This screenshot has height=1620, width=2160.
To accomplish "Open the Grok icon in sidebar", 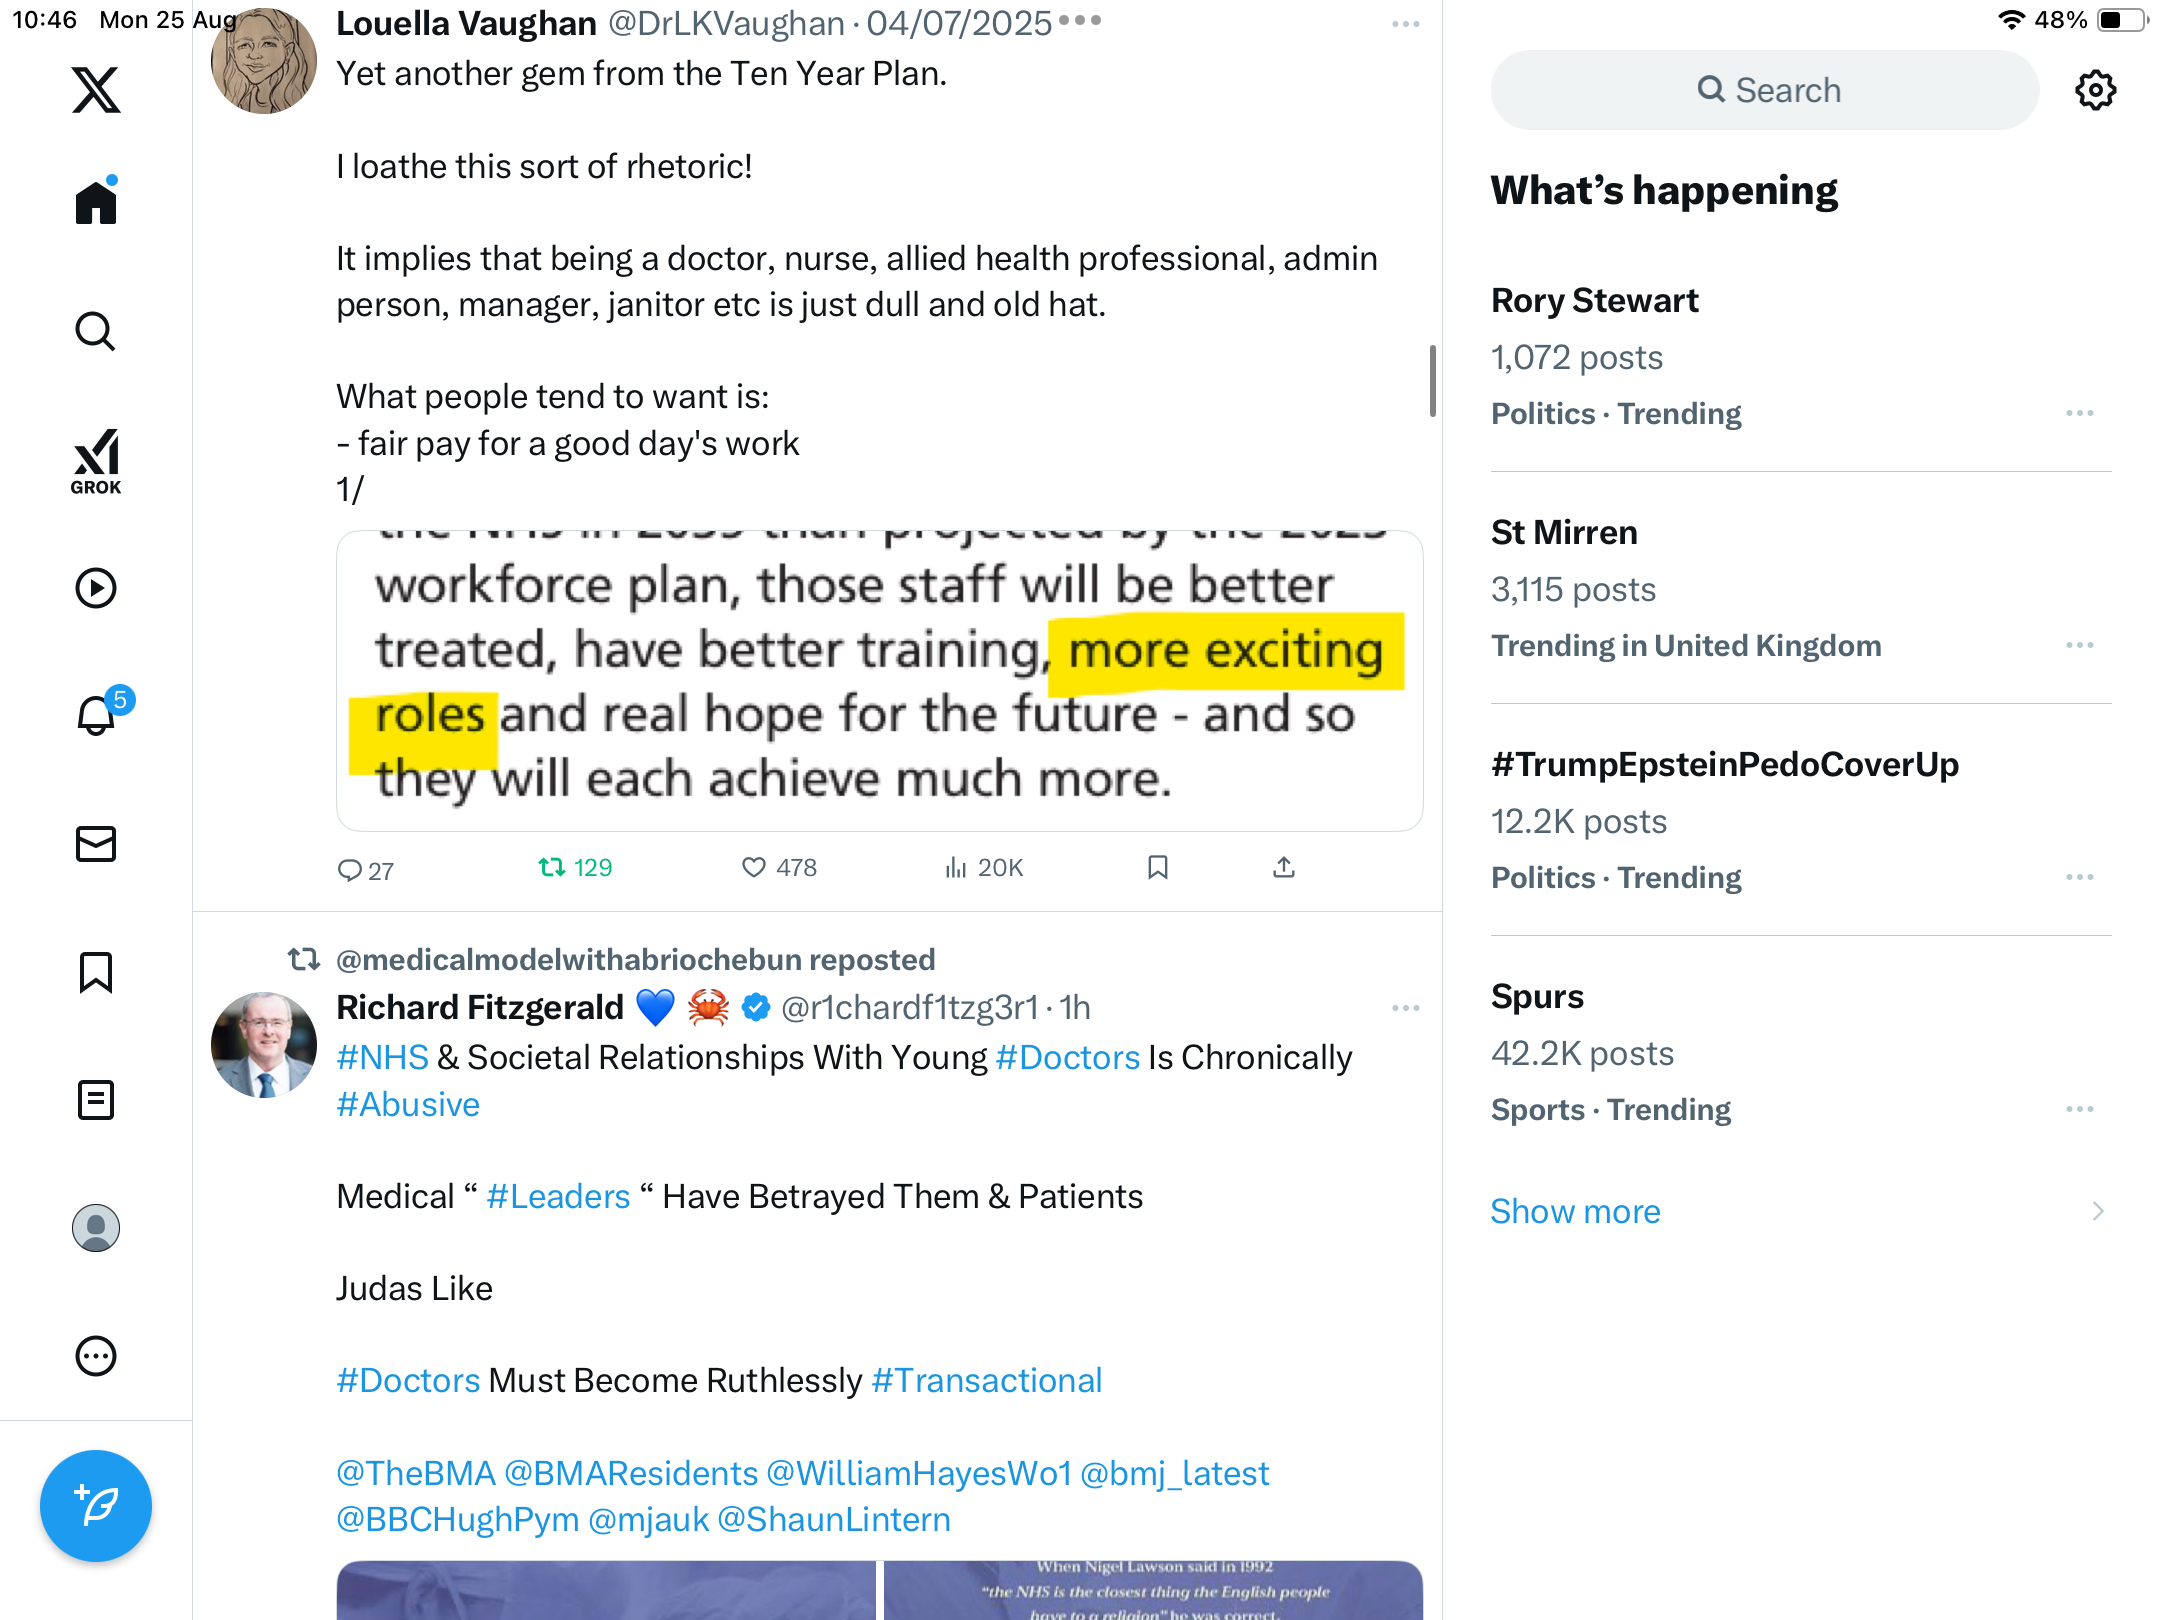I will coord(96,461).
